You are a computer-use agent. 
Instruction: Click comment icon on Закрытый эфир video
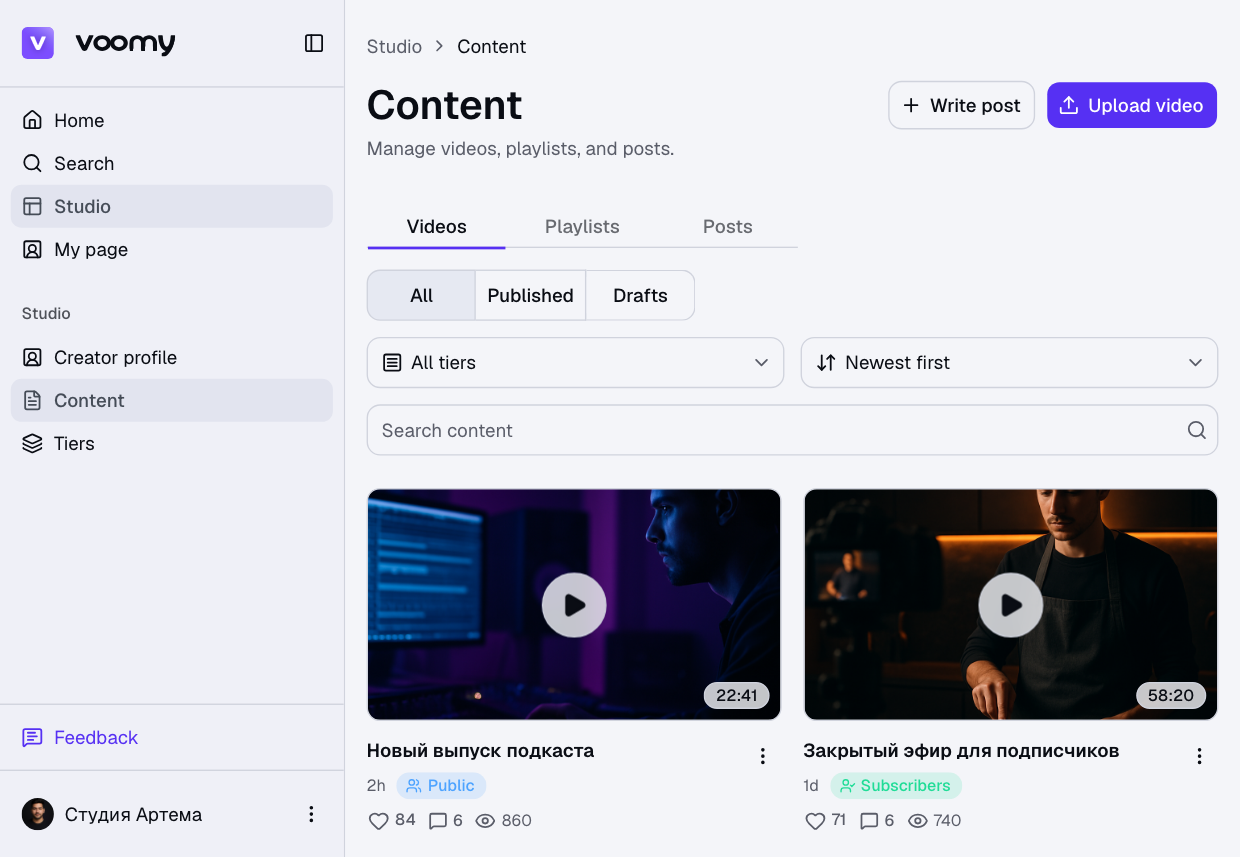[x=870, y=821]
